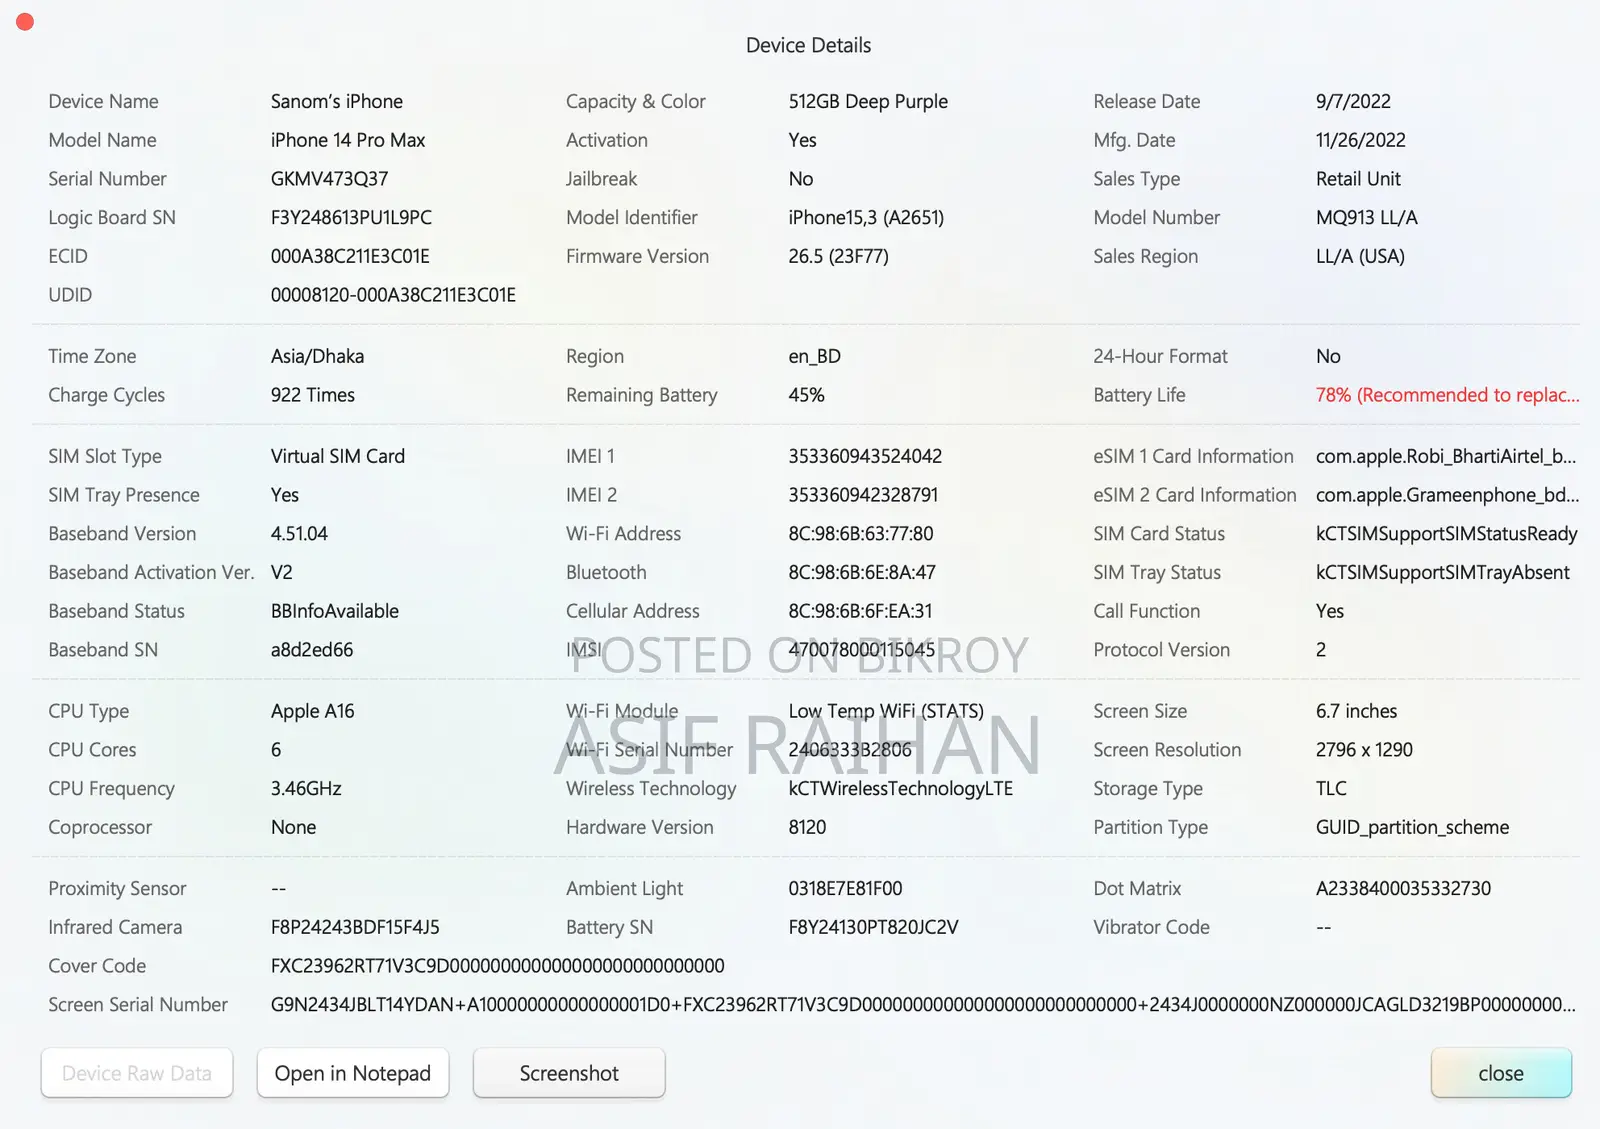The width and height of the screenshot is (1600, 1129).
Task: Select the ECID value 000A38C211E3C01E
Action: (350, 256)
